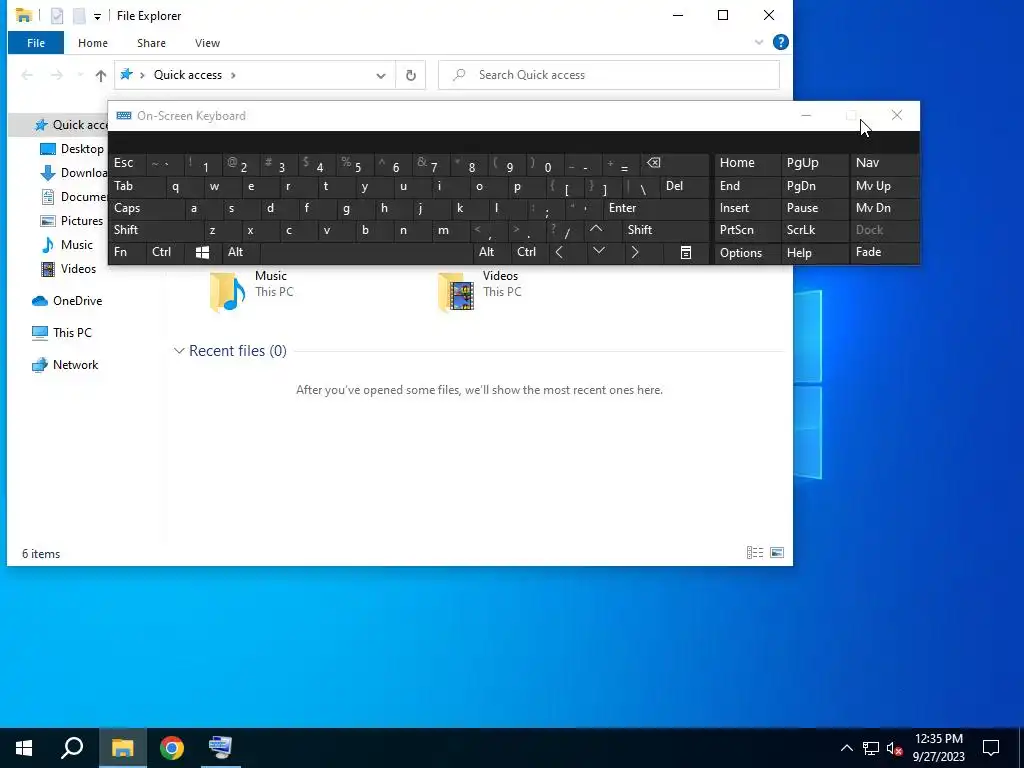Click the Search Quick access field
This screenshot has width=1024, height=768.
[x=609, y=75]
